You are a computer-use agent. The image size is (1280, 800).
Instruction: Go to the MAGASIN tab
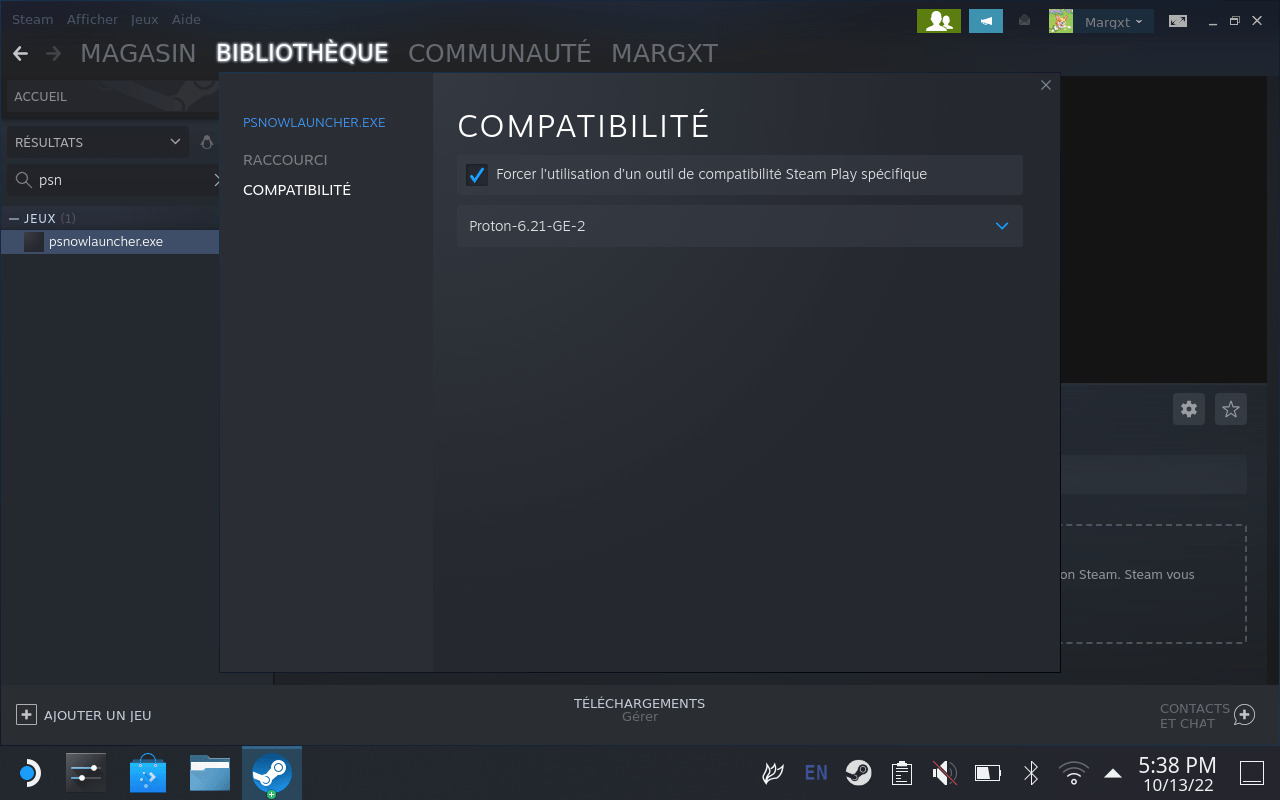139,53
